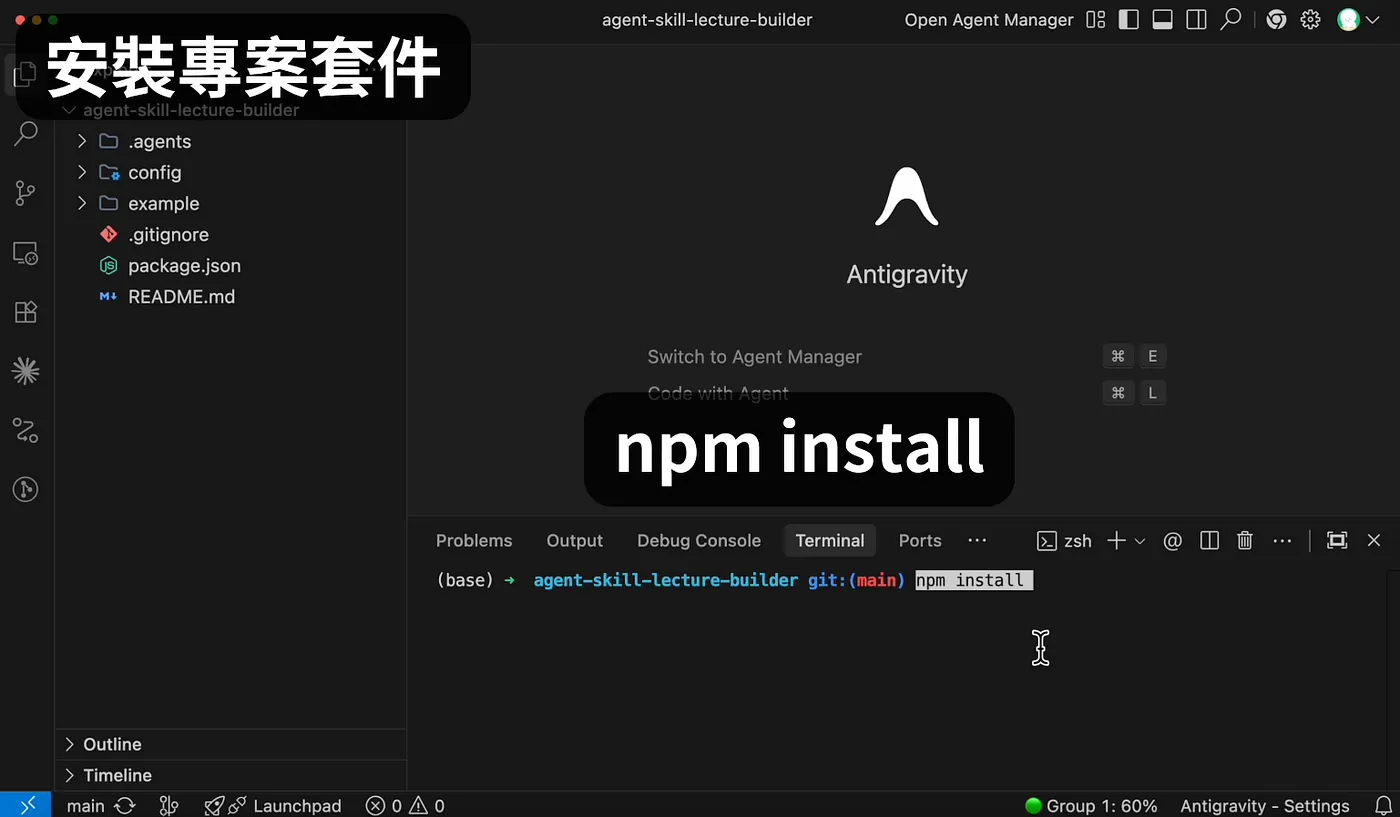
Task: Click Switch to Agent Manager link
Action: click(754, 357)
